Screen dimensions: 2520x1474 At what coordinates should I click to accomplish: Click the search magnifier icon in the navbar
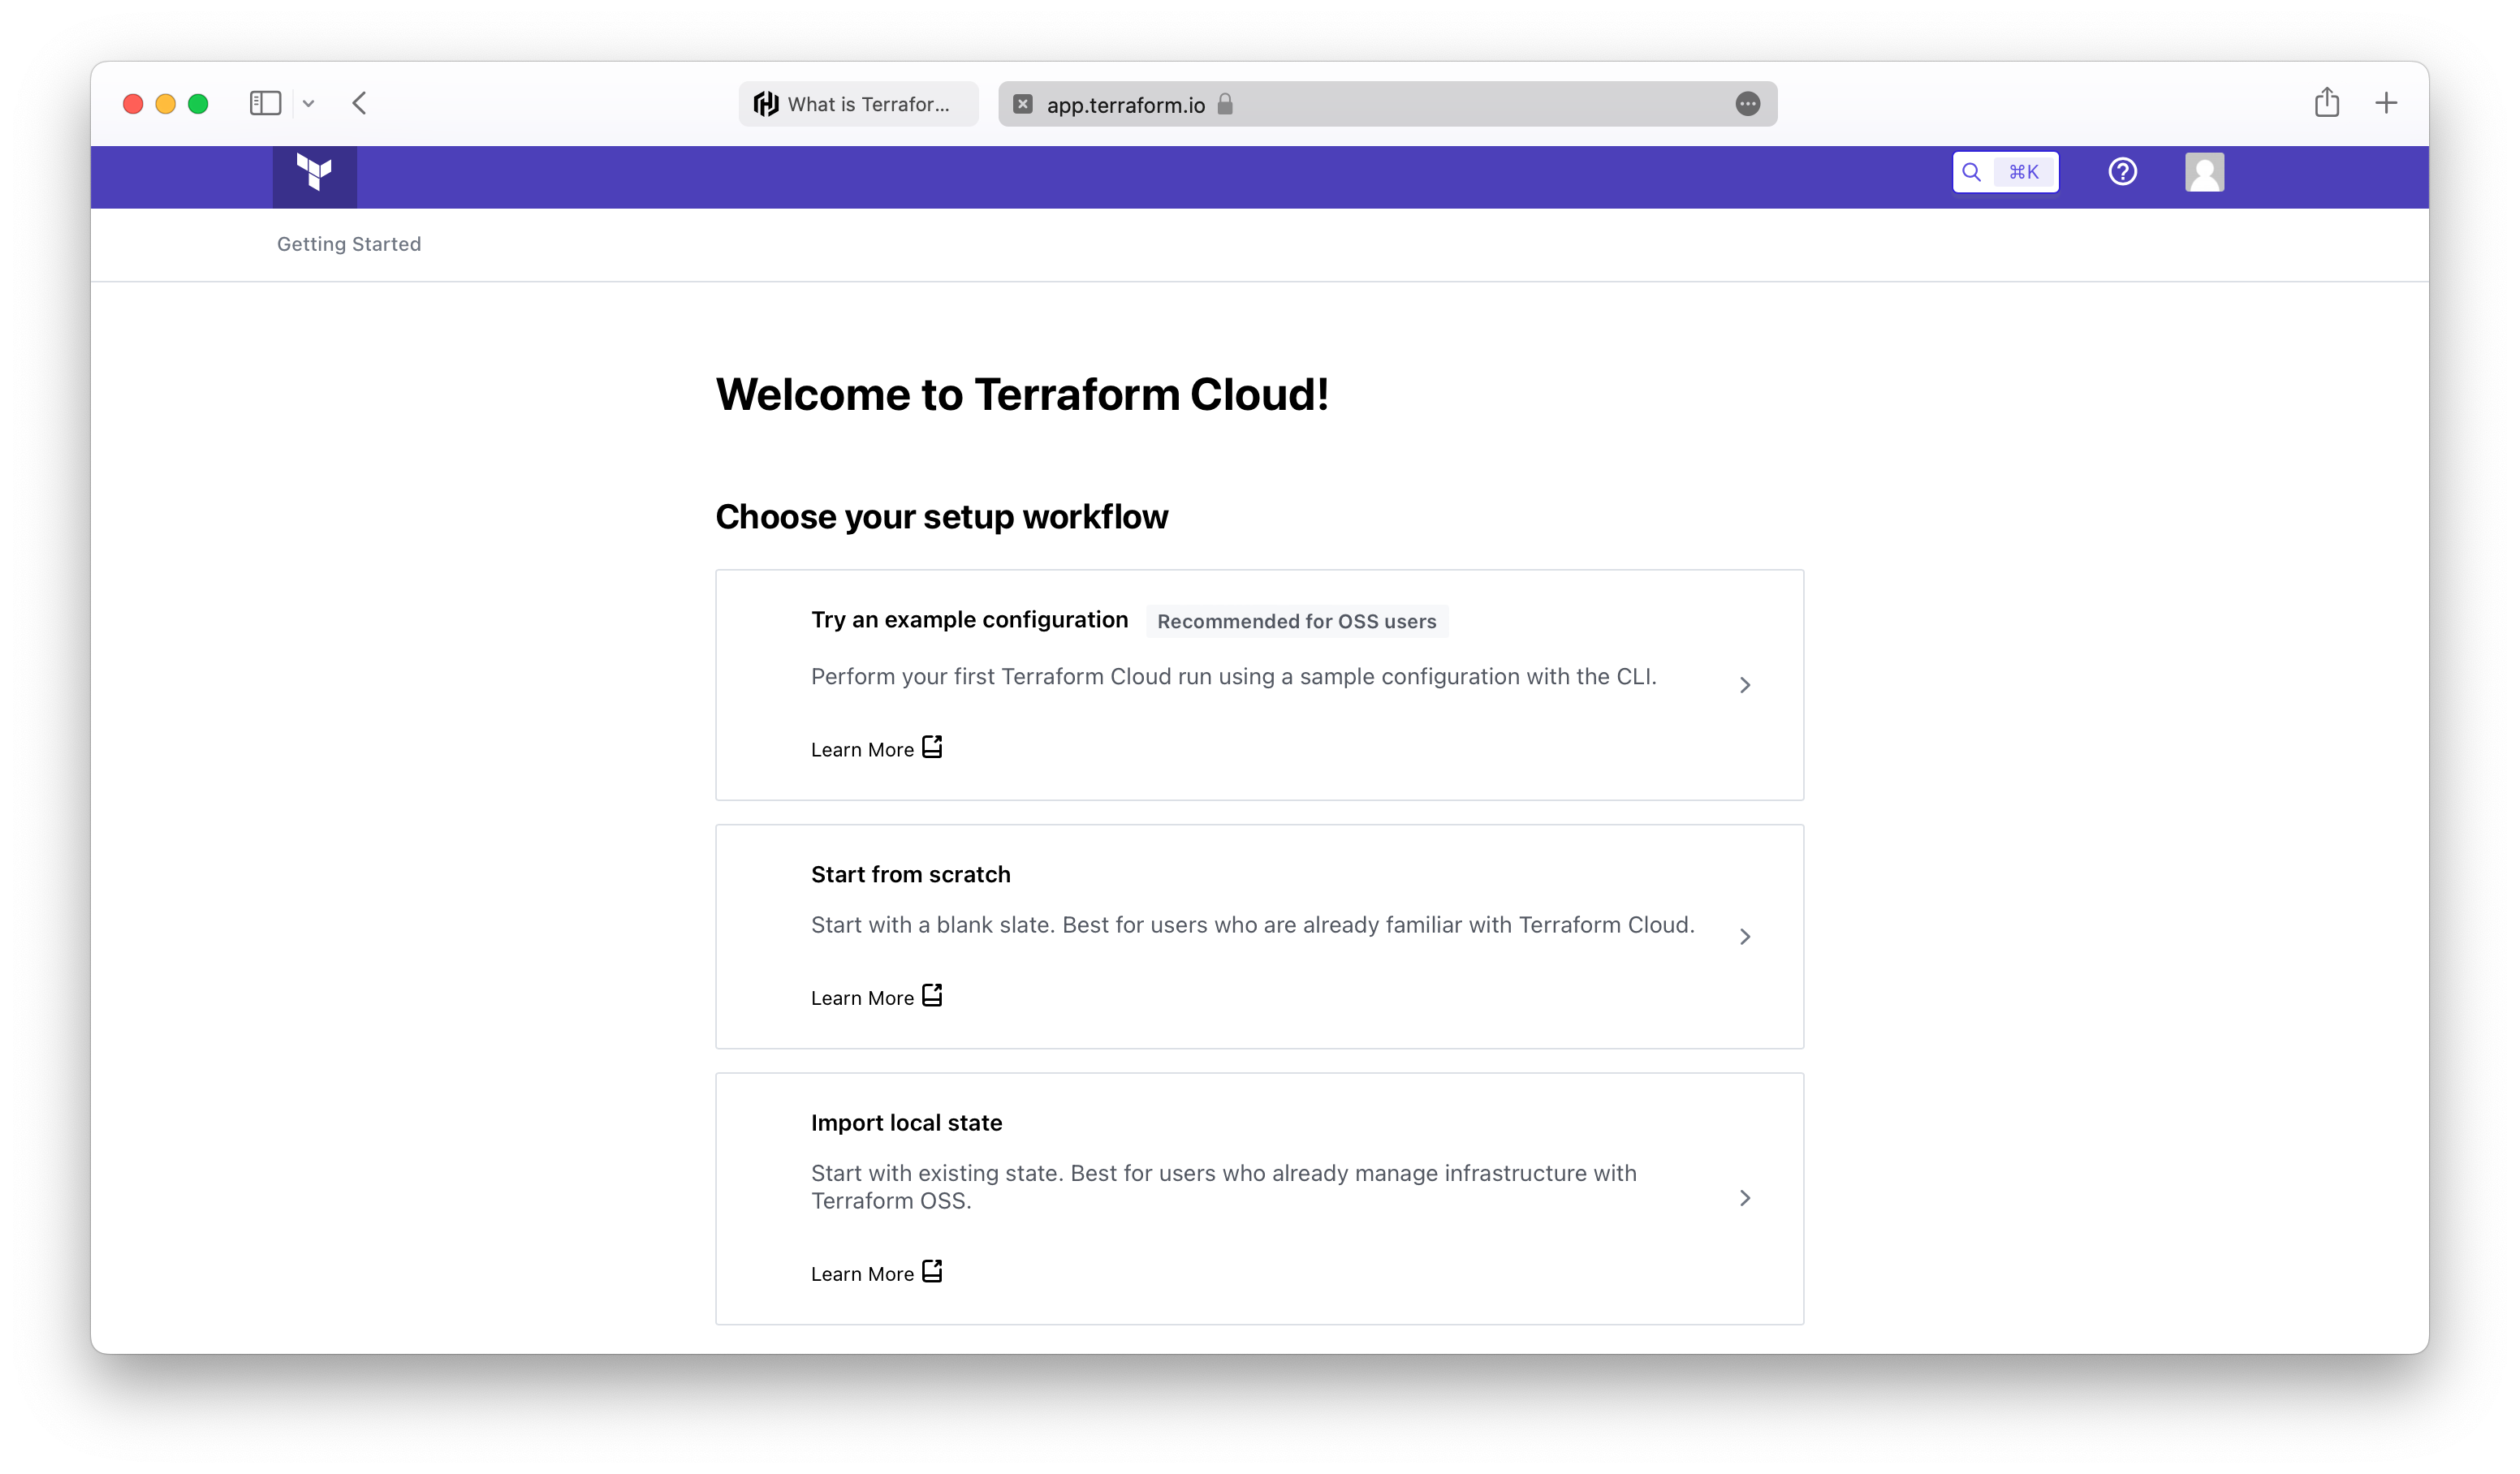point(1971,172)
